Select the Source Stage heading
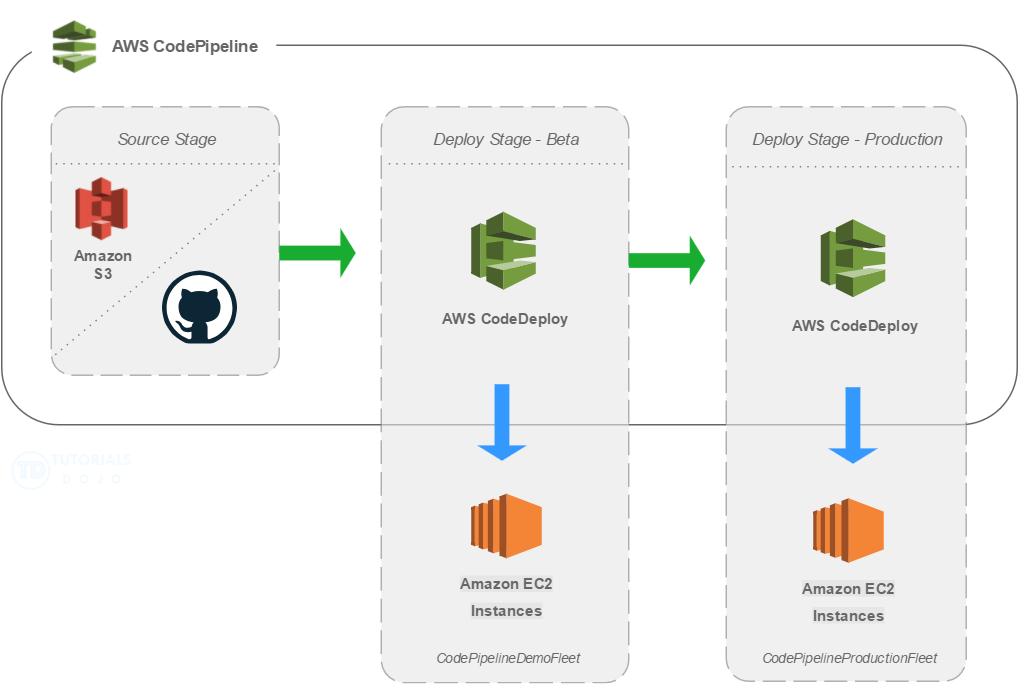 coord(167,139)
